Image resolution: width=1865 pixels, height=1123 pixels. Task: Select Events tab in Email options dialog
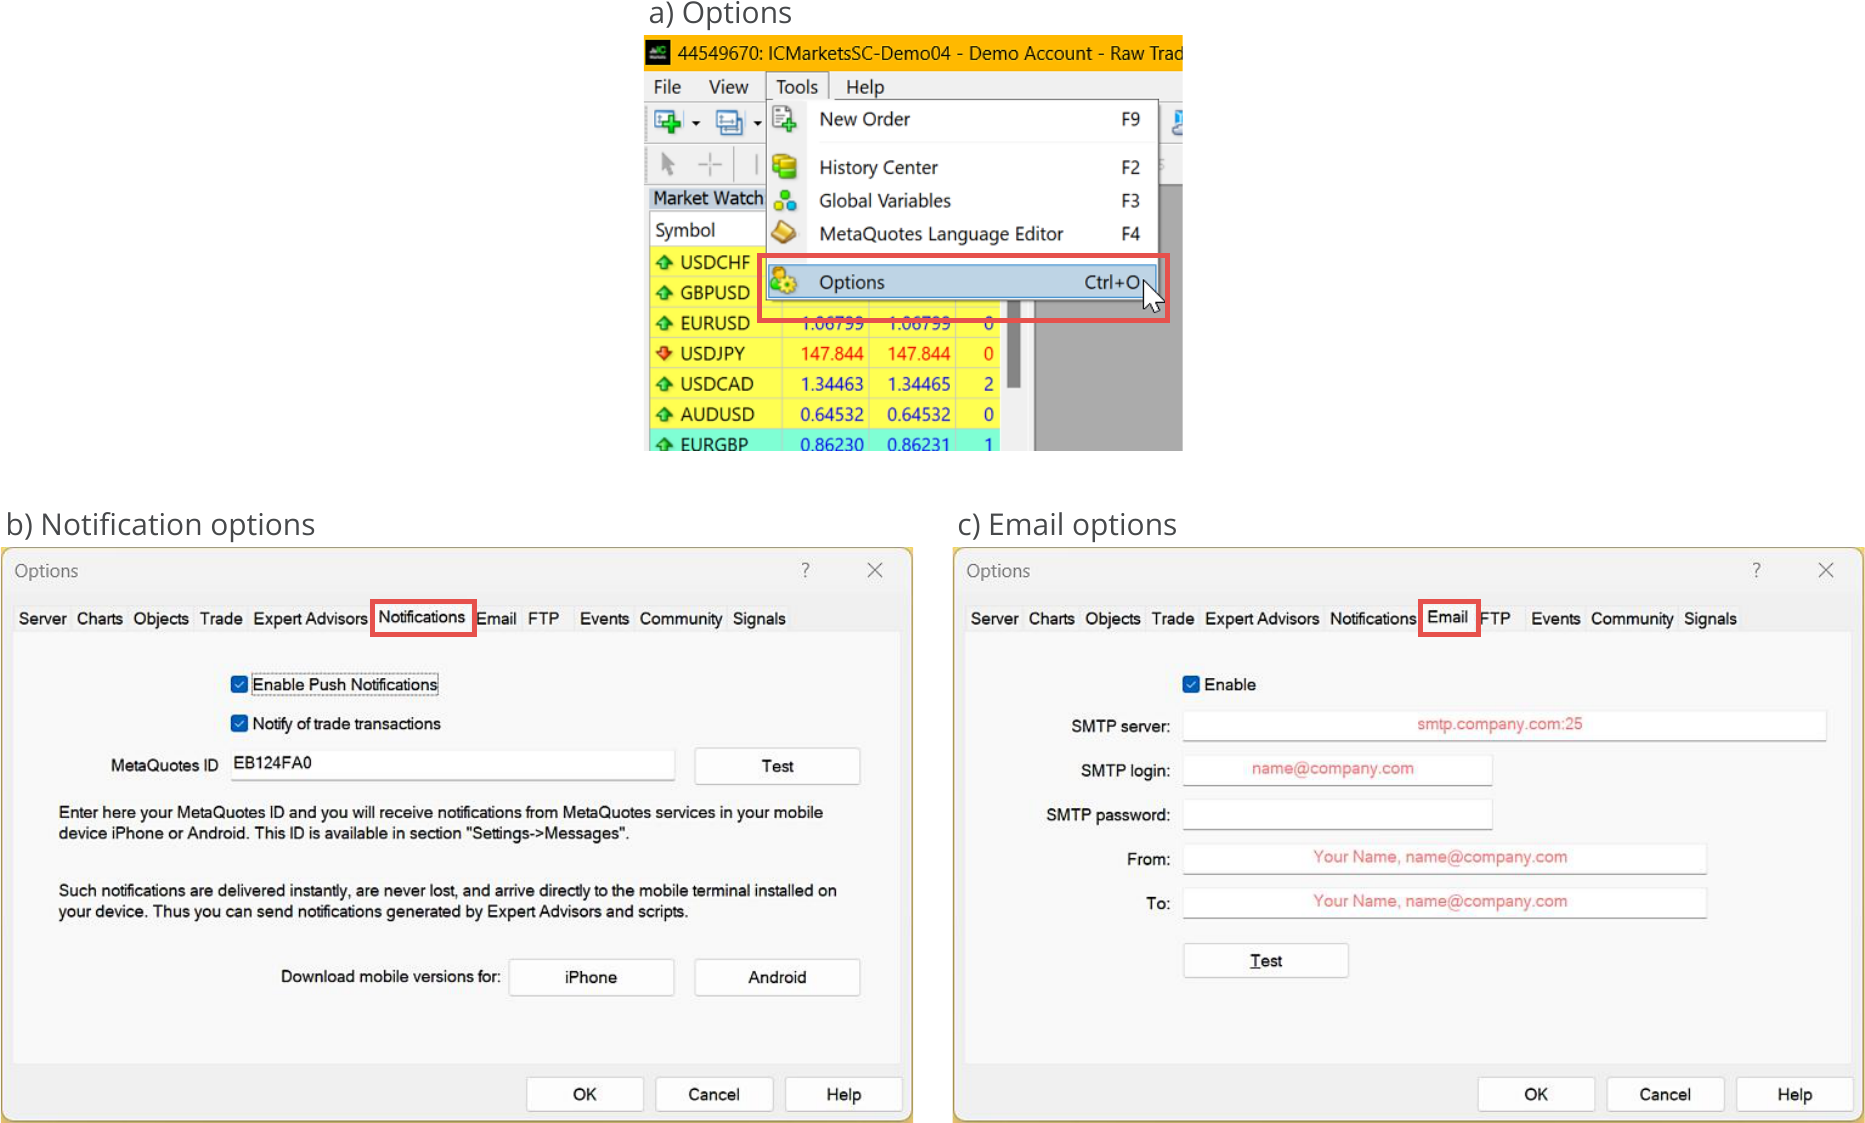coord(1556,618)
